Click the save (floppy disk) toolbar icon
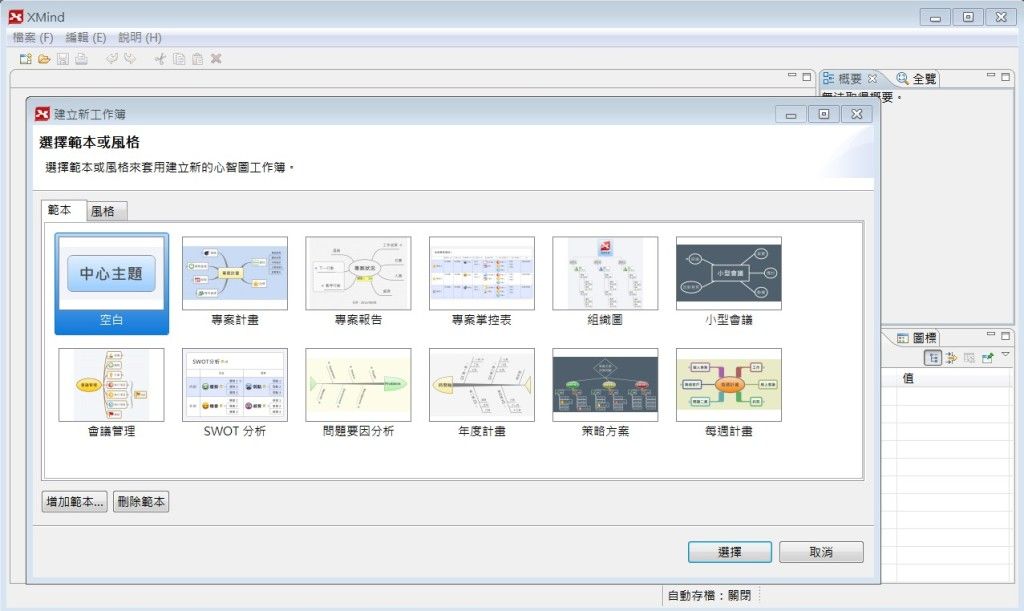The image size is (1024, 611). click(63, 59)
